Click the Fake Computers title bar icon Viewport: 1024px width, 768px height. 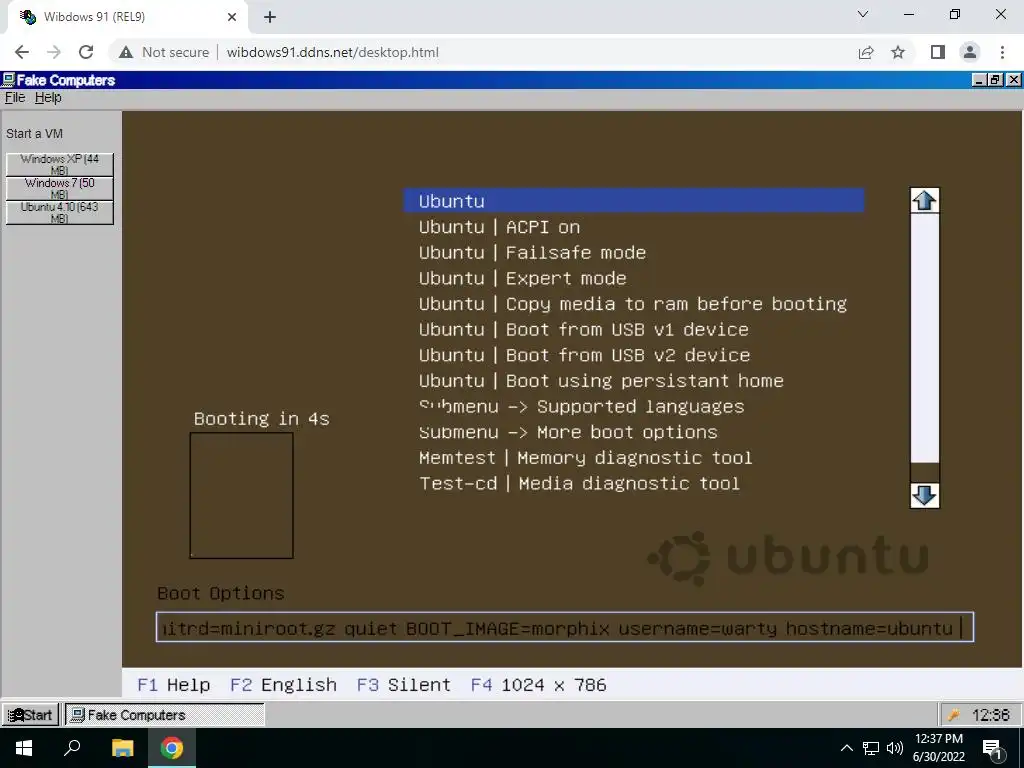tap(8, 80)
